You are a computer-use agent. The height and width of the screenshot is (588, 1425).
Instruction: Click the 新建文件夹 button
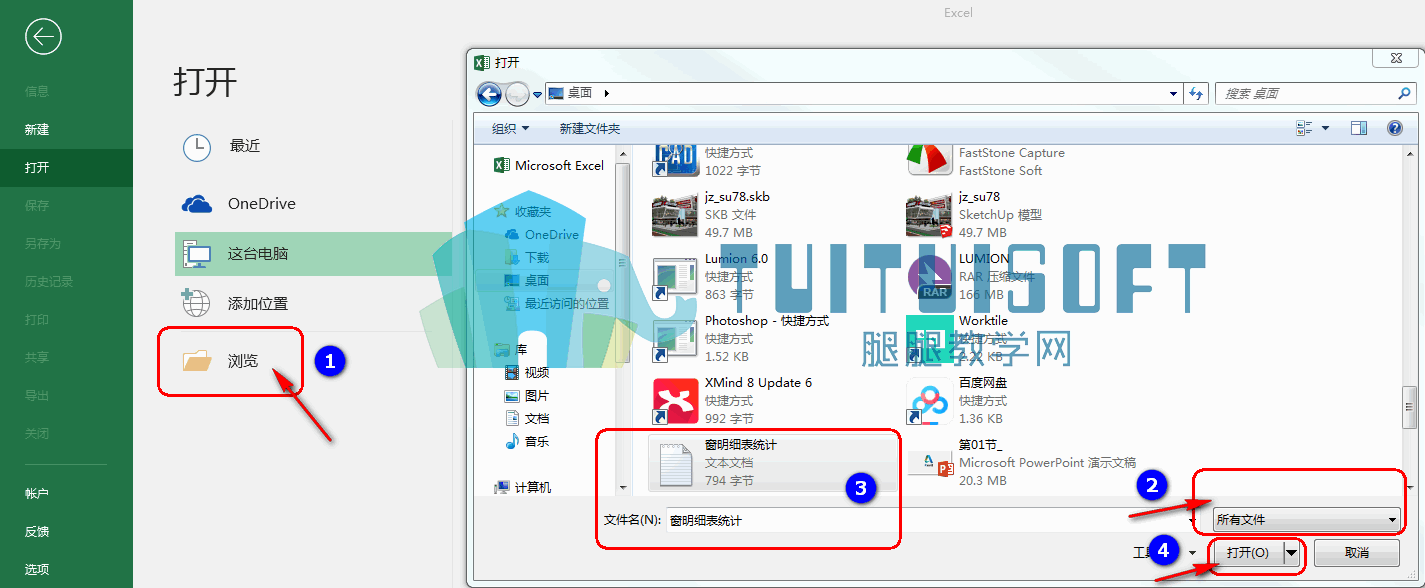point(590,129)
